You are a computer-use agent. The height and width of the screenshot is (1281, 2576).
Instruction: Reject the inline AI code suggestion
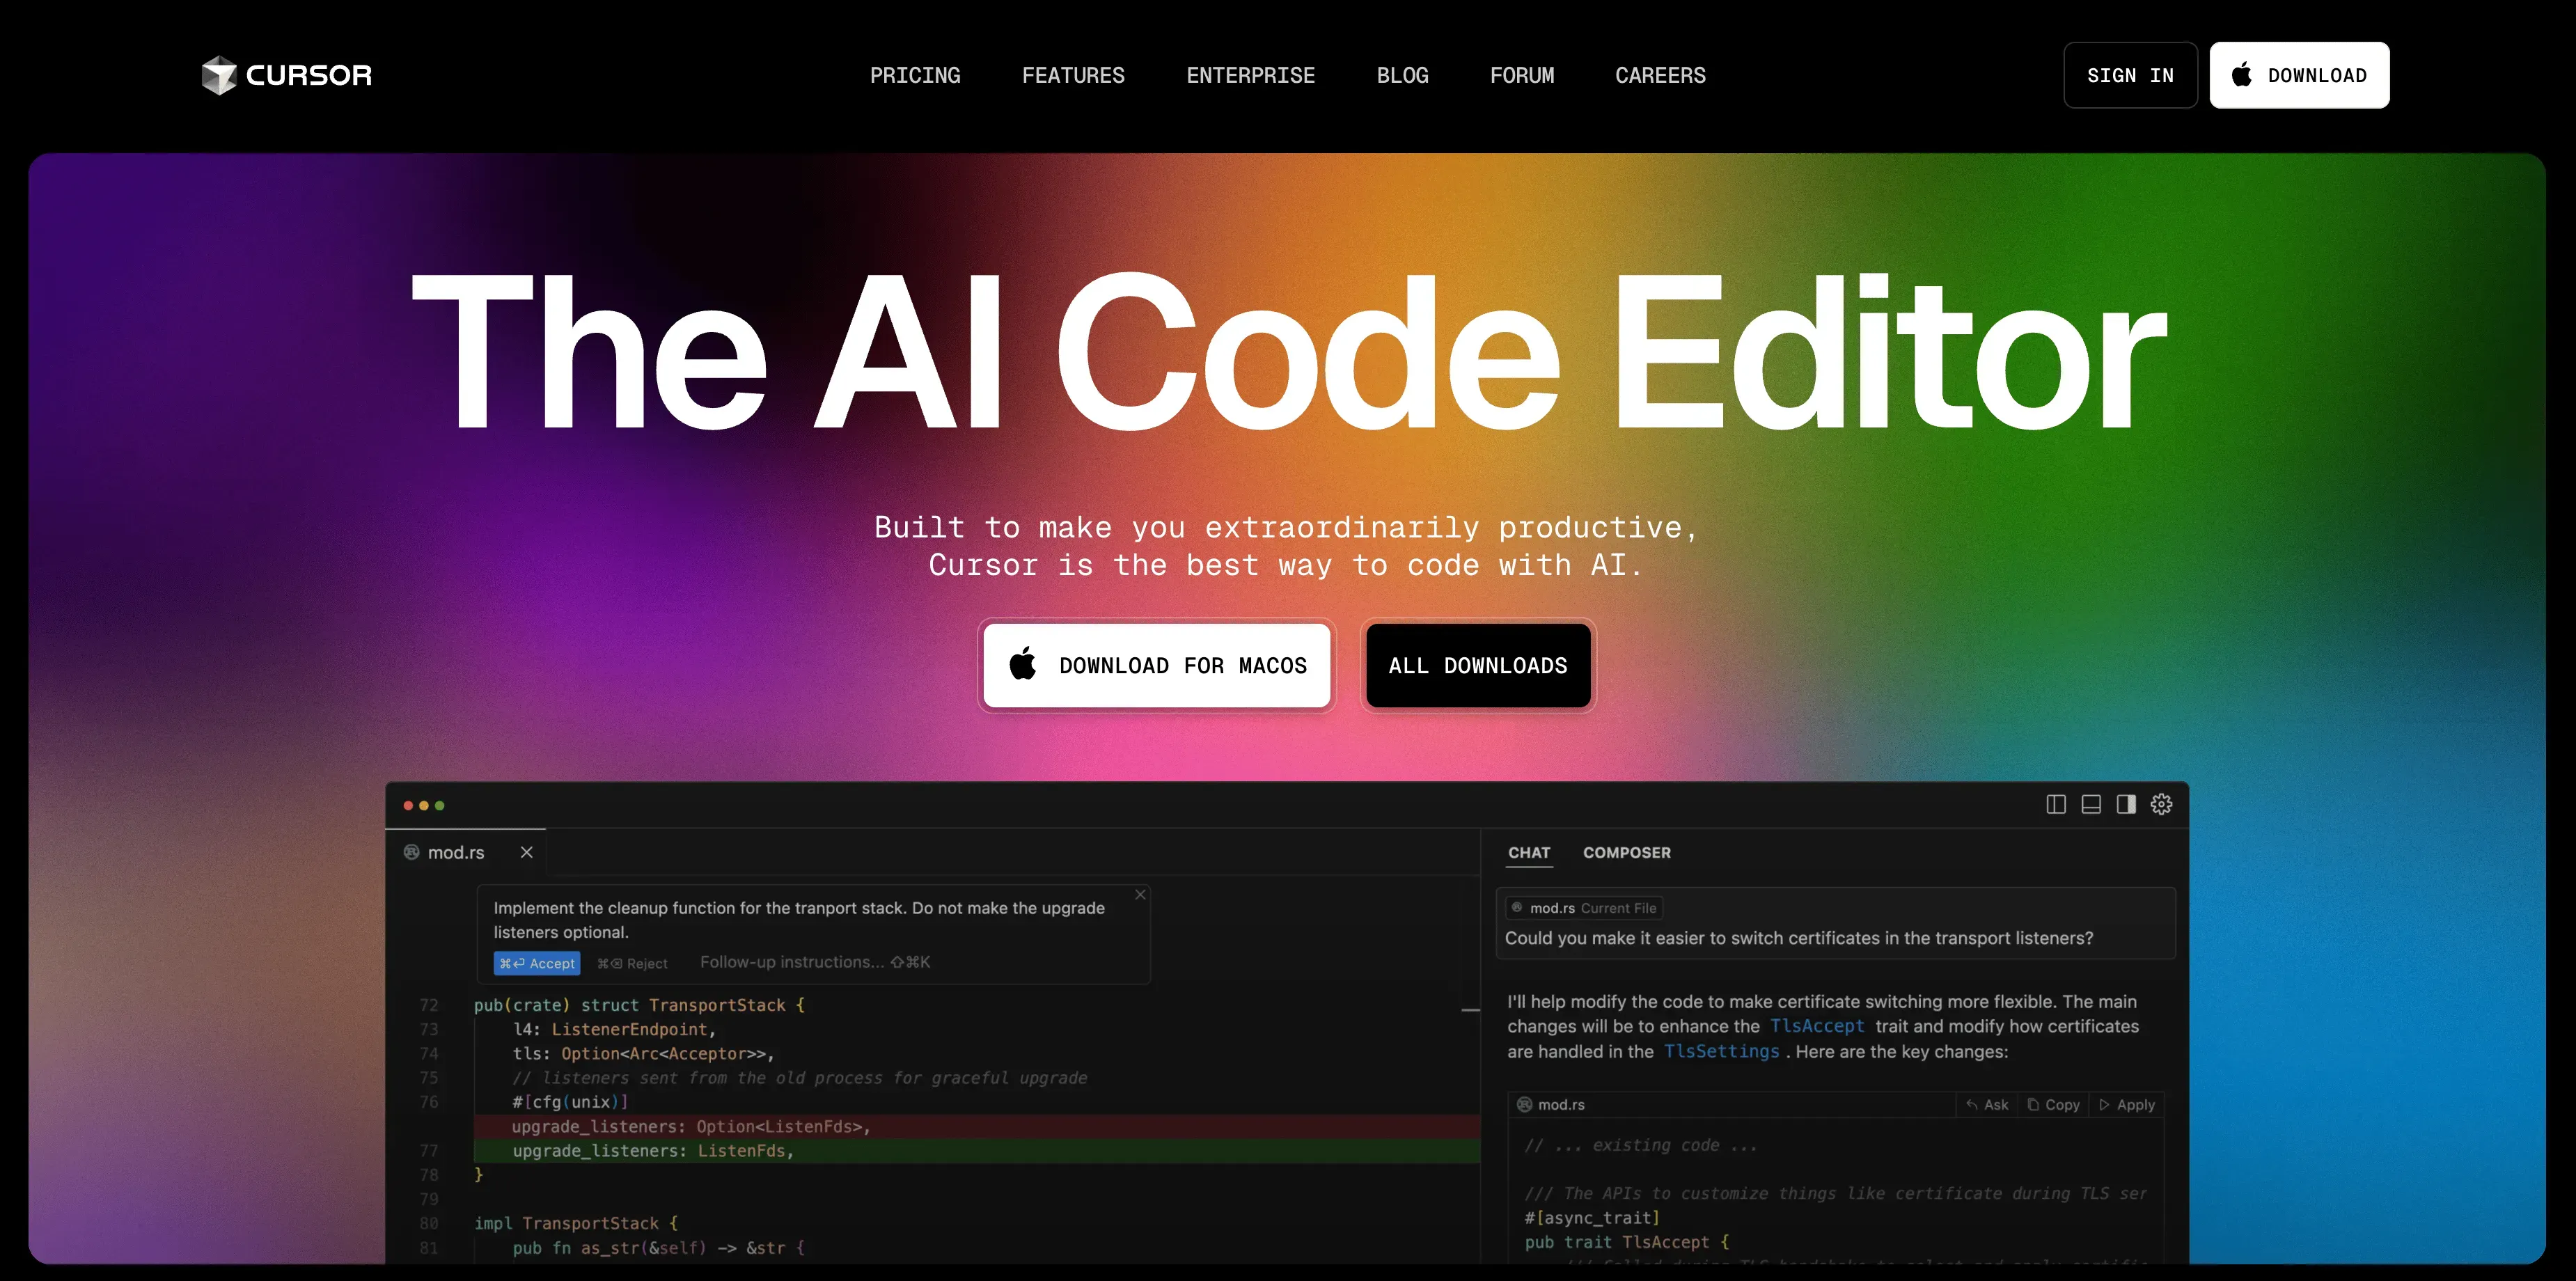pos(632,963)
